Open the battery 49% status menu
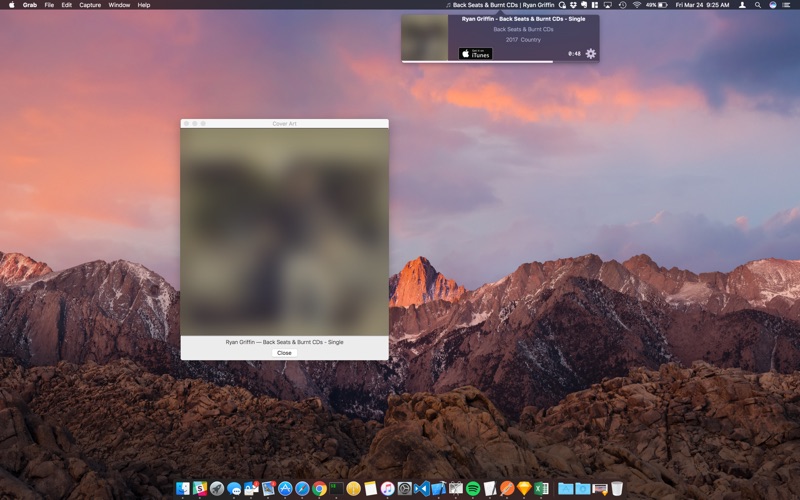The width and height of the screenshot is (800, 500). 657,5
